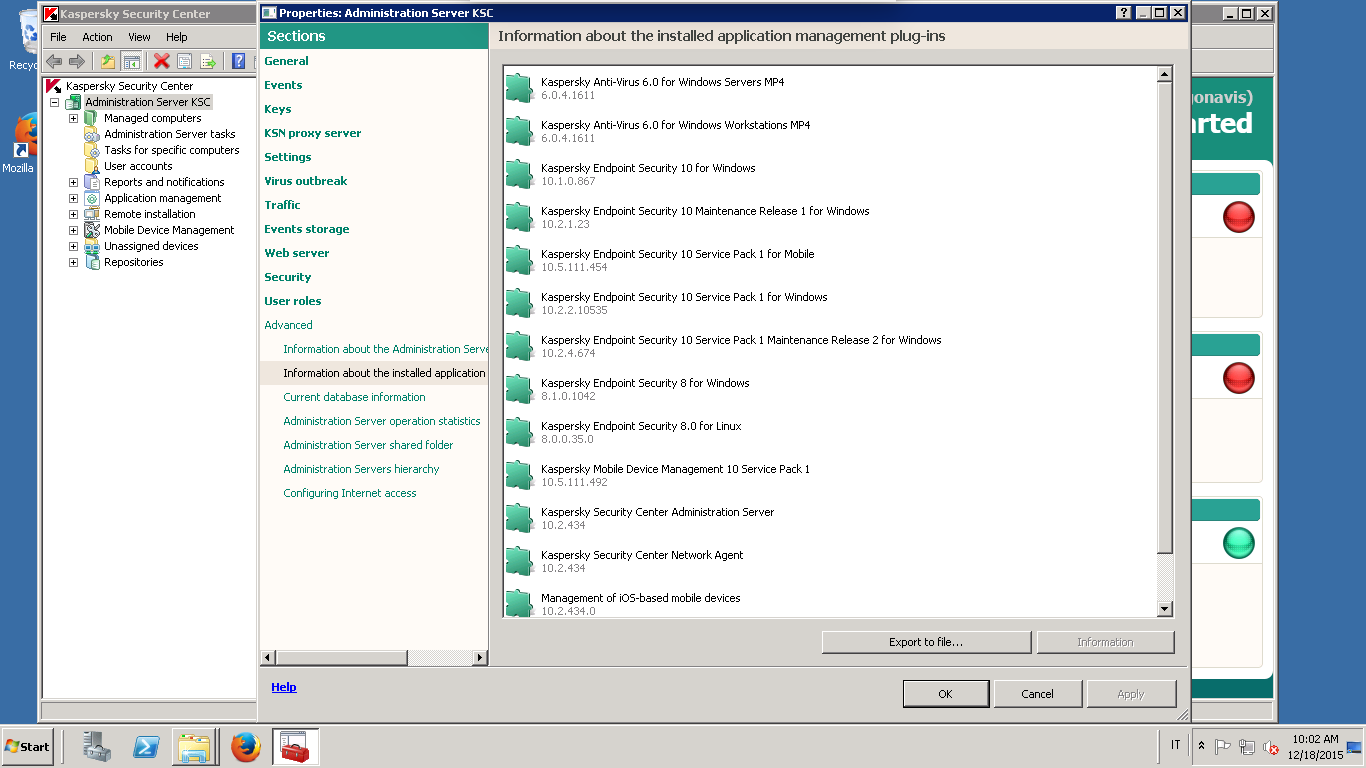Collapse the Administration Server KSC tree node

pyautogui.click(x=54, y=102)
